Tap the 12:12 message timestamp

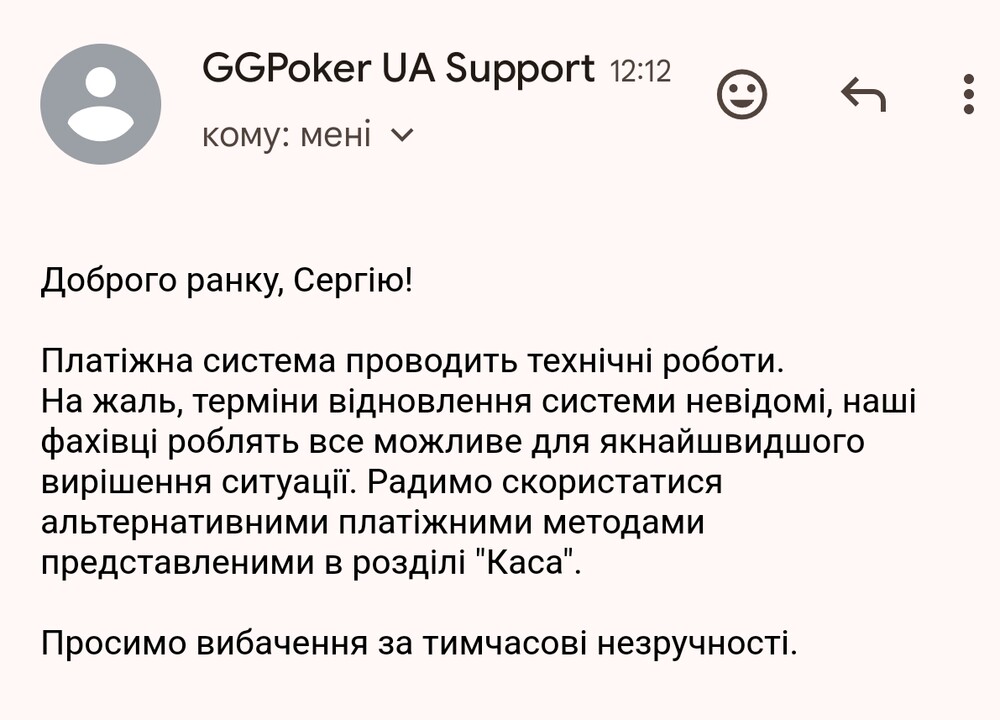(x=640, y=71)
